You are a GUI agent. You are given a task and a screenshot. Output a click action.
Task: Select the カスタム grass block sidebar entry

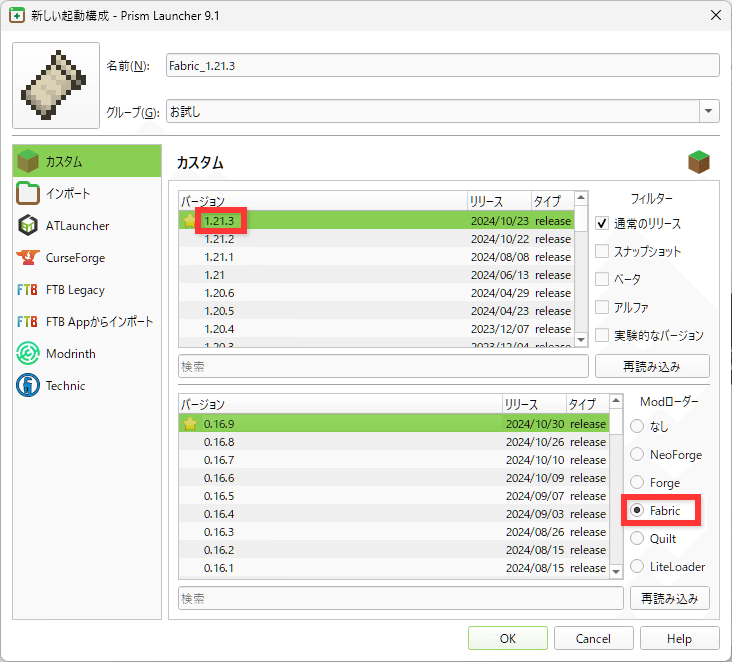[x=87, y=161]
